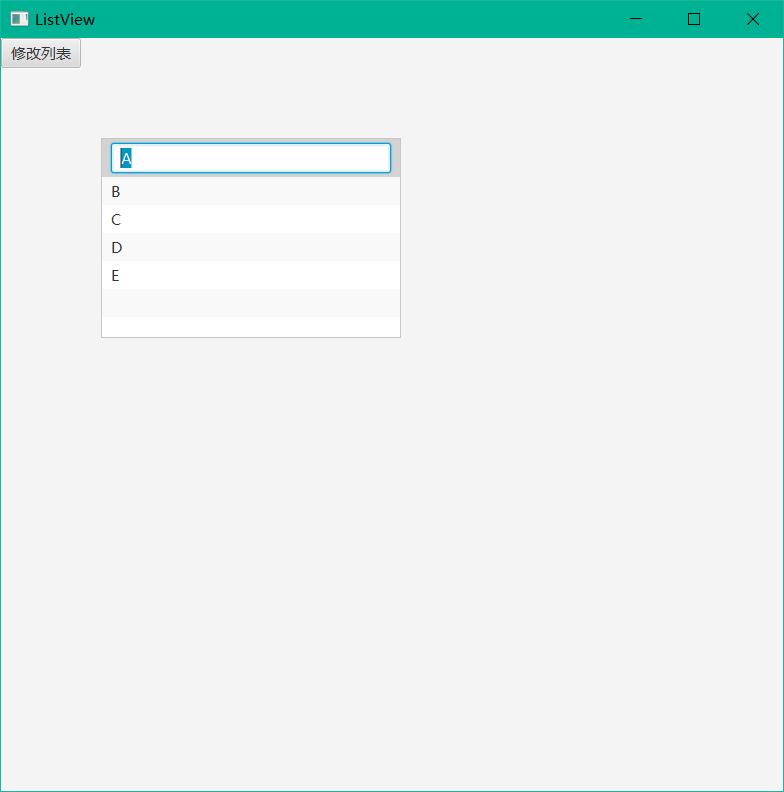Choose list row D

(x=251, y=248)
